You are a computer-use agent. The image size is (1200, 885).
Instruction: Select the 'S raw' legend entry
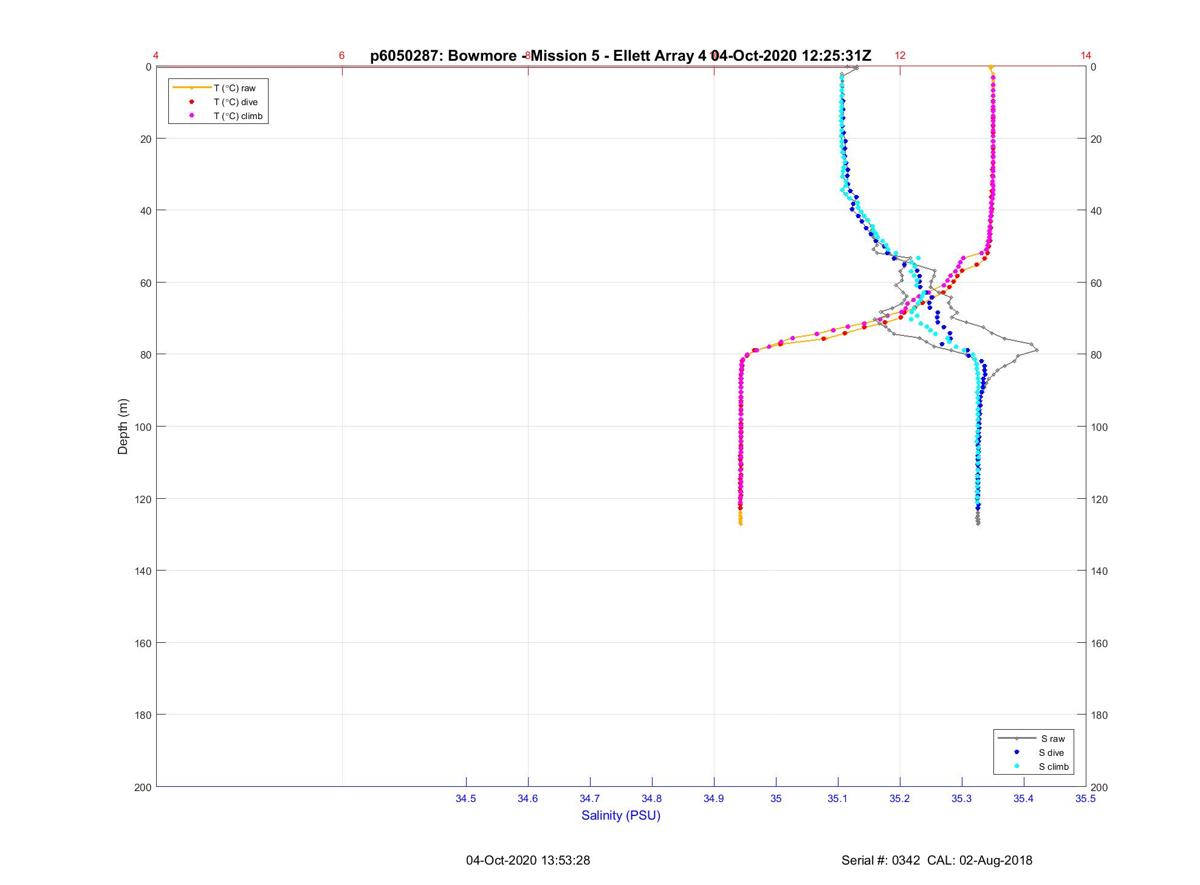pos(1034,738)
